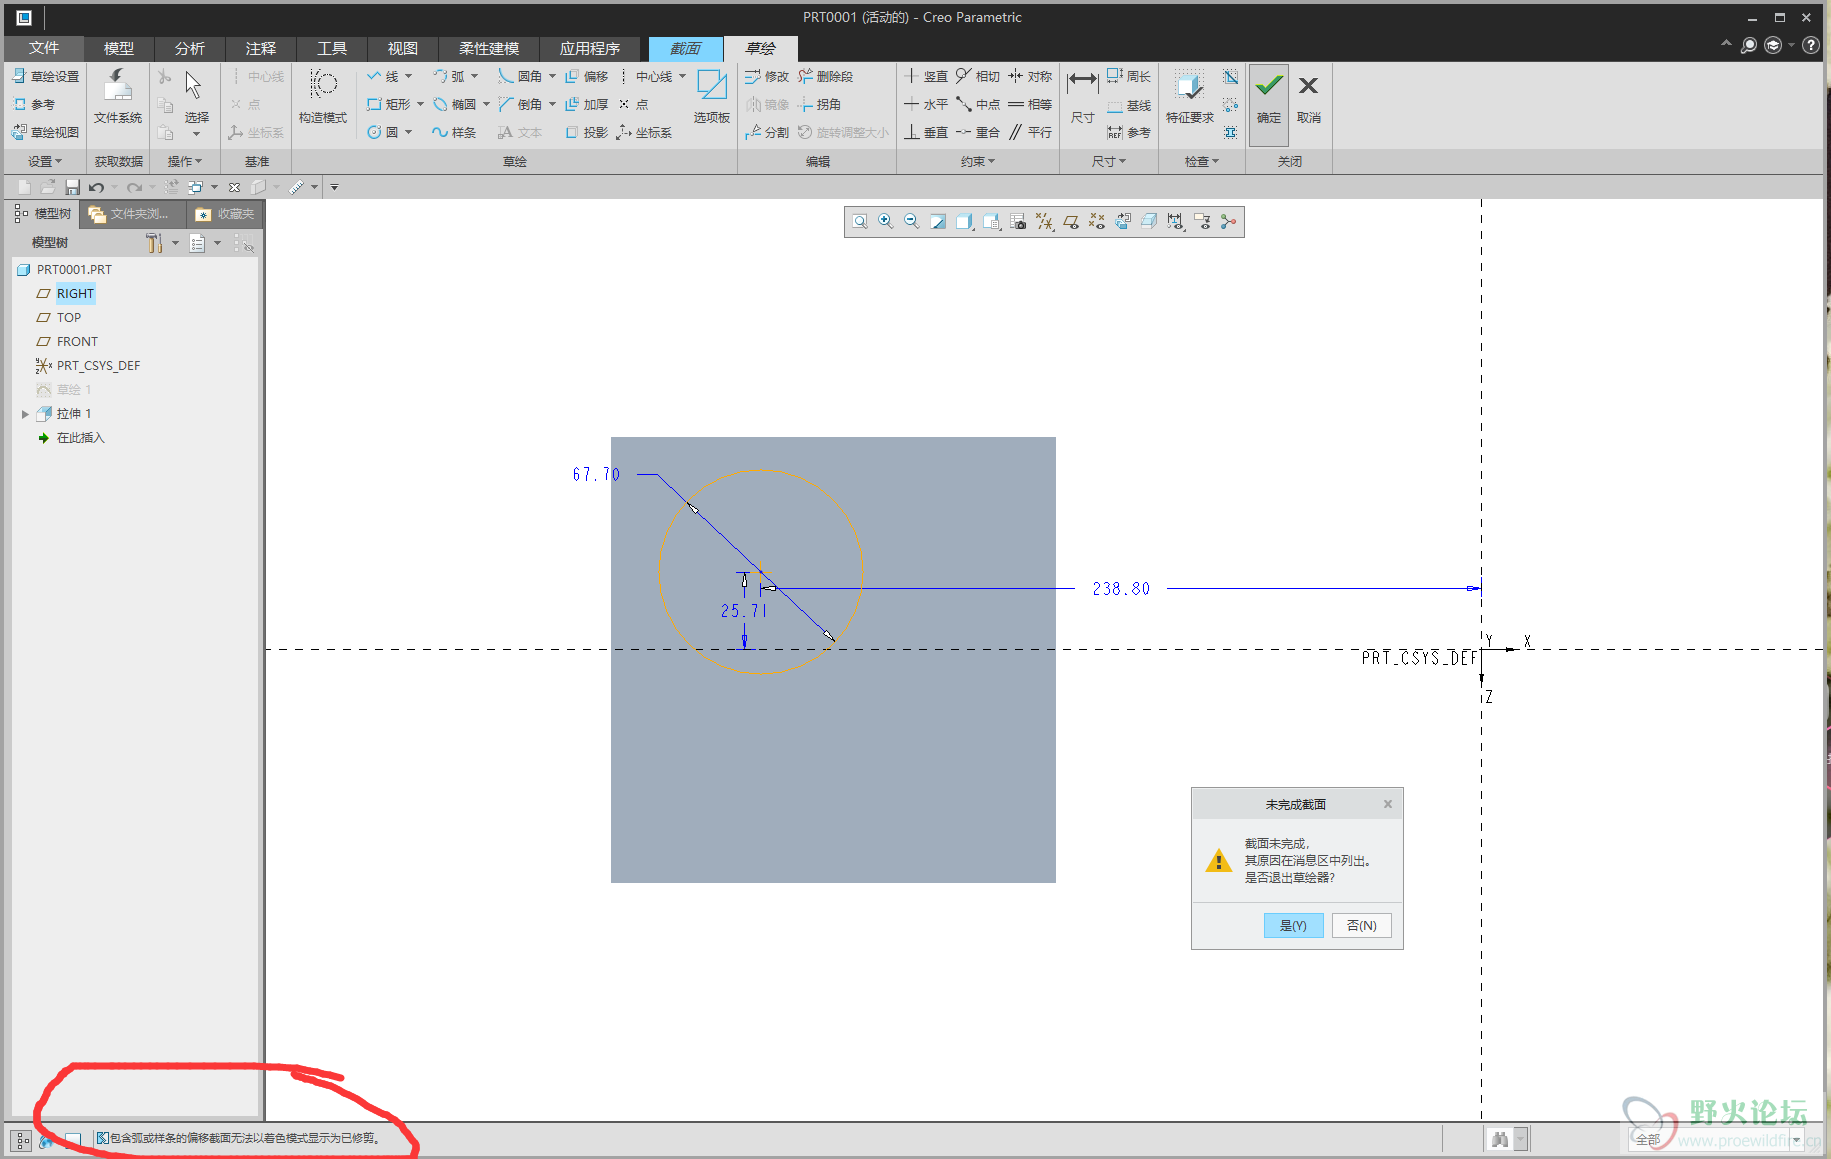Click the 特征要求 feature requirements icon
This screenshot has height=1159, width=1831.
[1189, 97]
